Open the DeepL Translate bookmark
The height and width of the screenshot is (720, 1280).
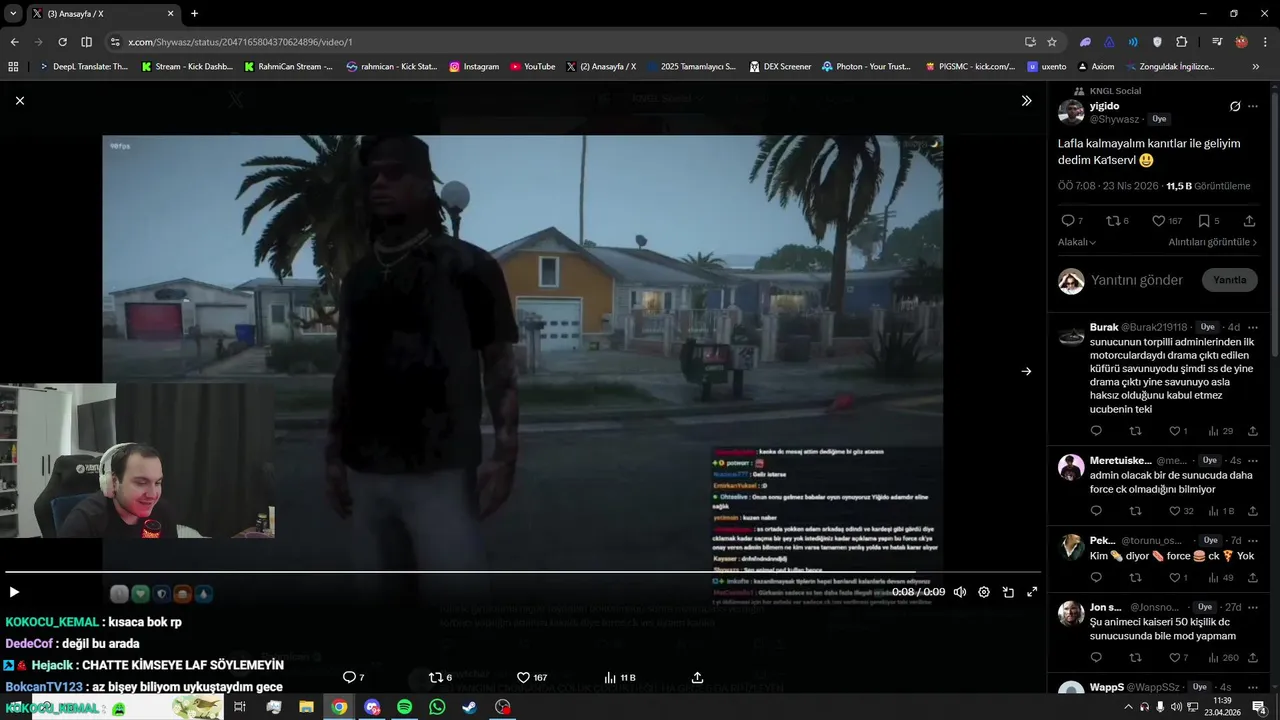coord(83,67)
